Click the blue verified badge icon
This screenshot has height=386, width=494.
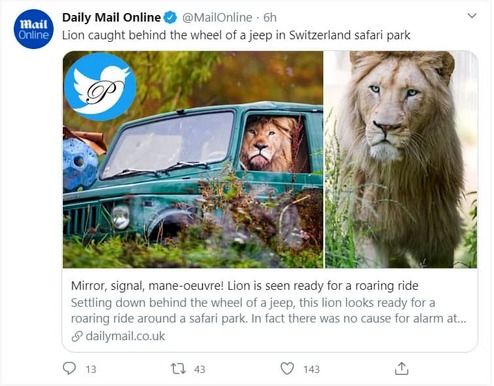[171, 18]
